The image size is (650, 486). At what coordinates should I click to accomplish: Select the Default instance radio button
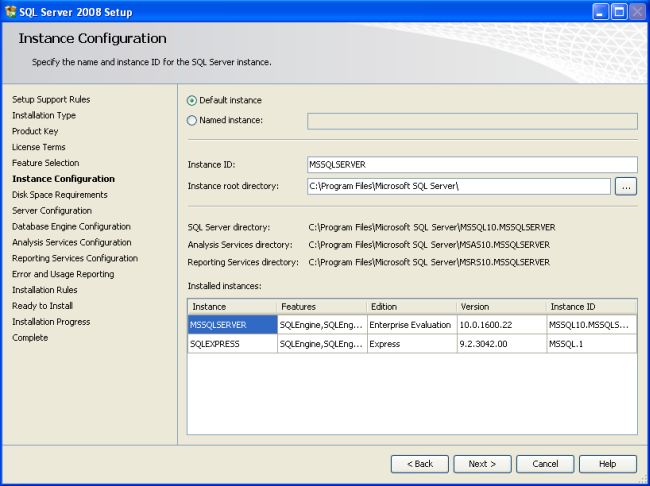point(192,100)
